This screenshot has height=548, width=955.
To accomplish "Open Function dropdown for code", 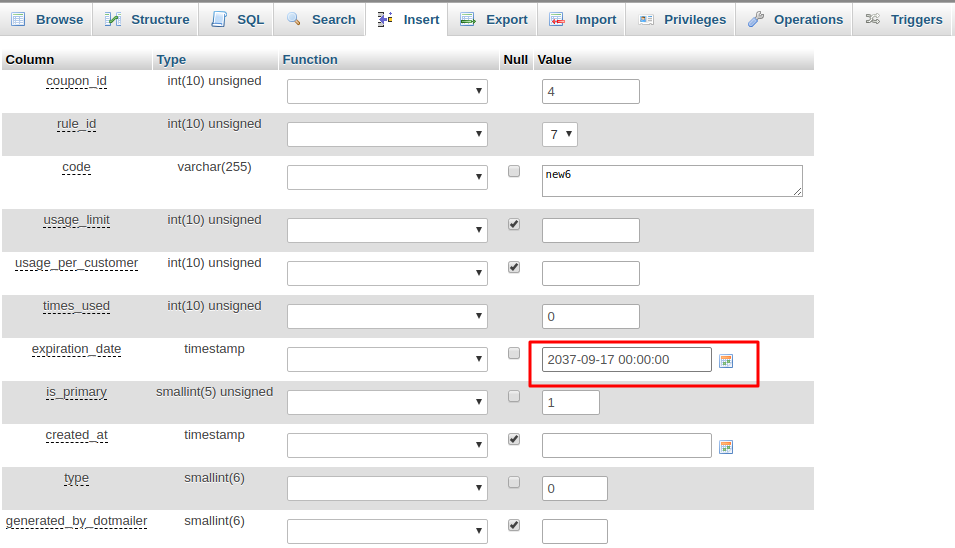I will tap(387, 177).
